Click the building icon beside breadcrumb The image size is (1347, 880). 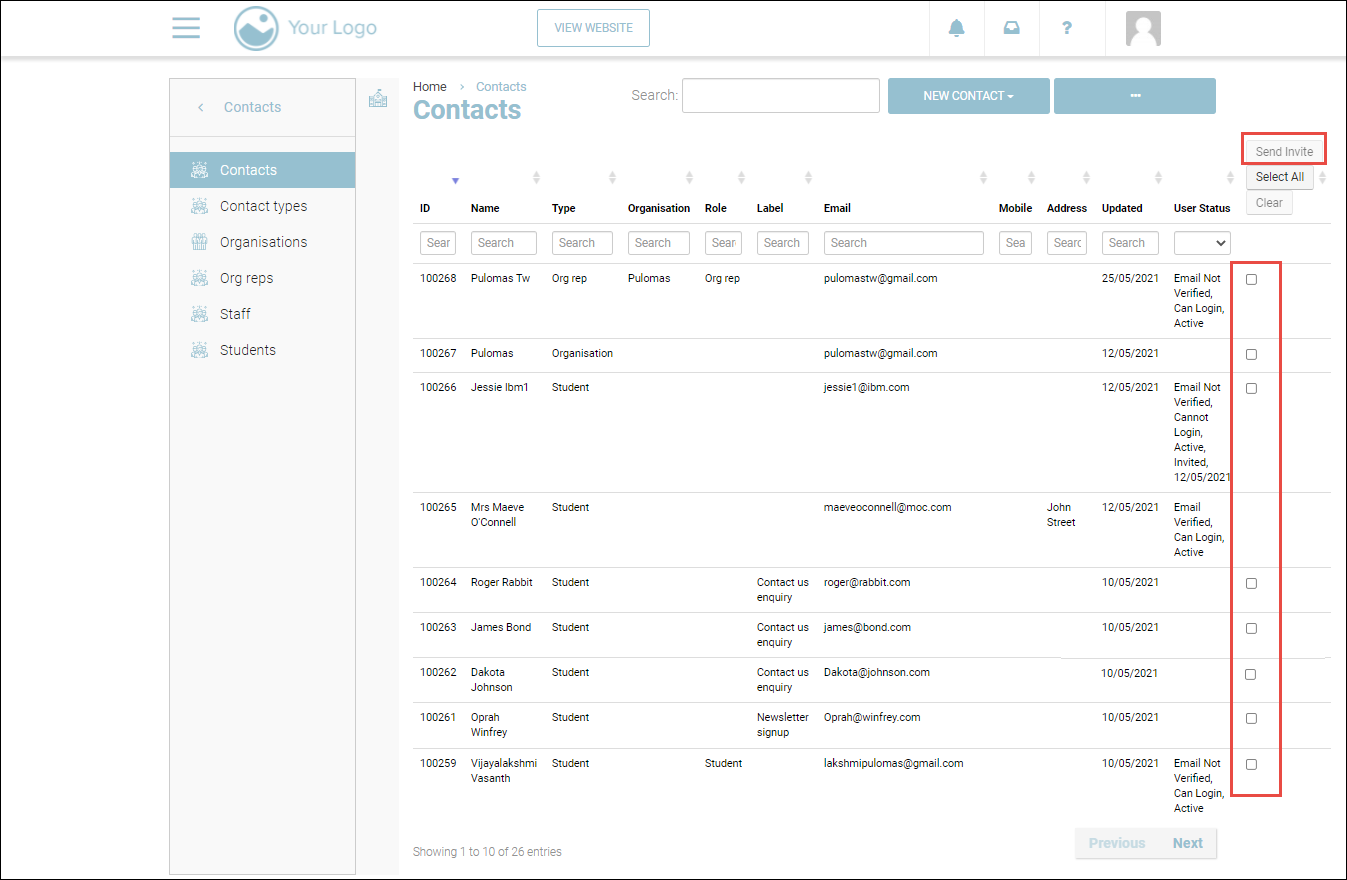pyautogui.click(x=378, y=99)
